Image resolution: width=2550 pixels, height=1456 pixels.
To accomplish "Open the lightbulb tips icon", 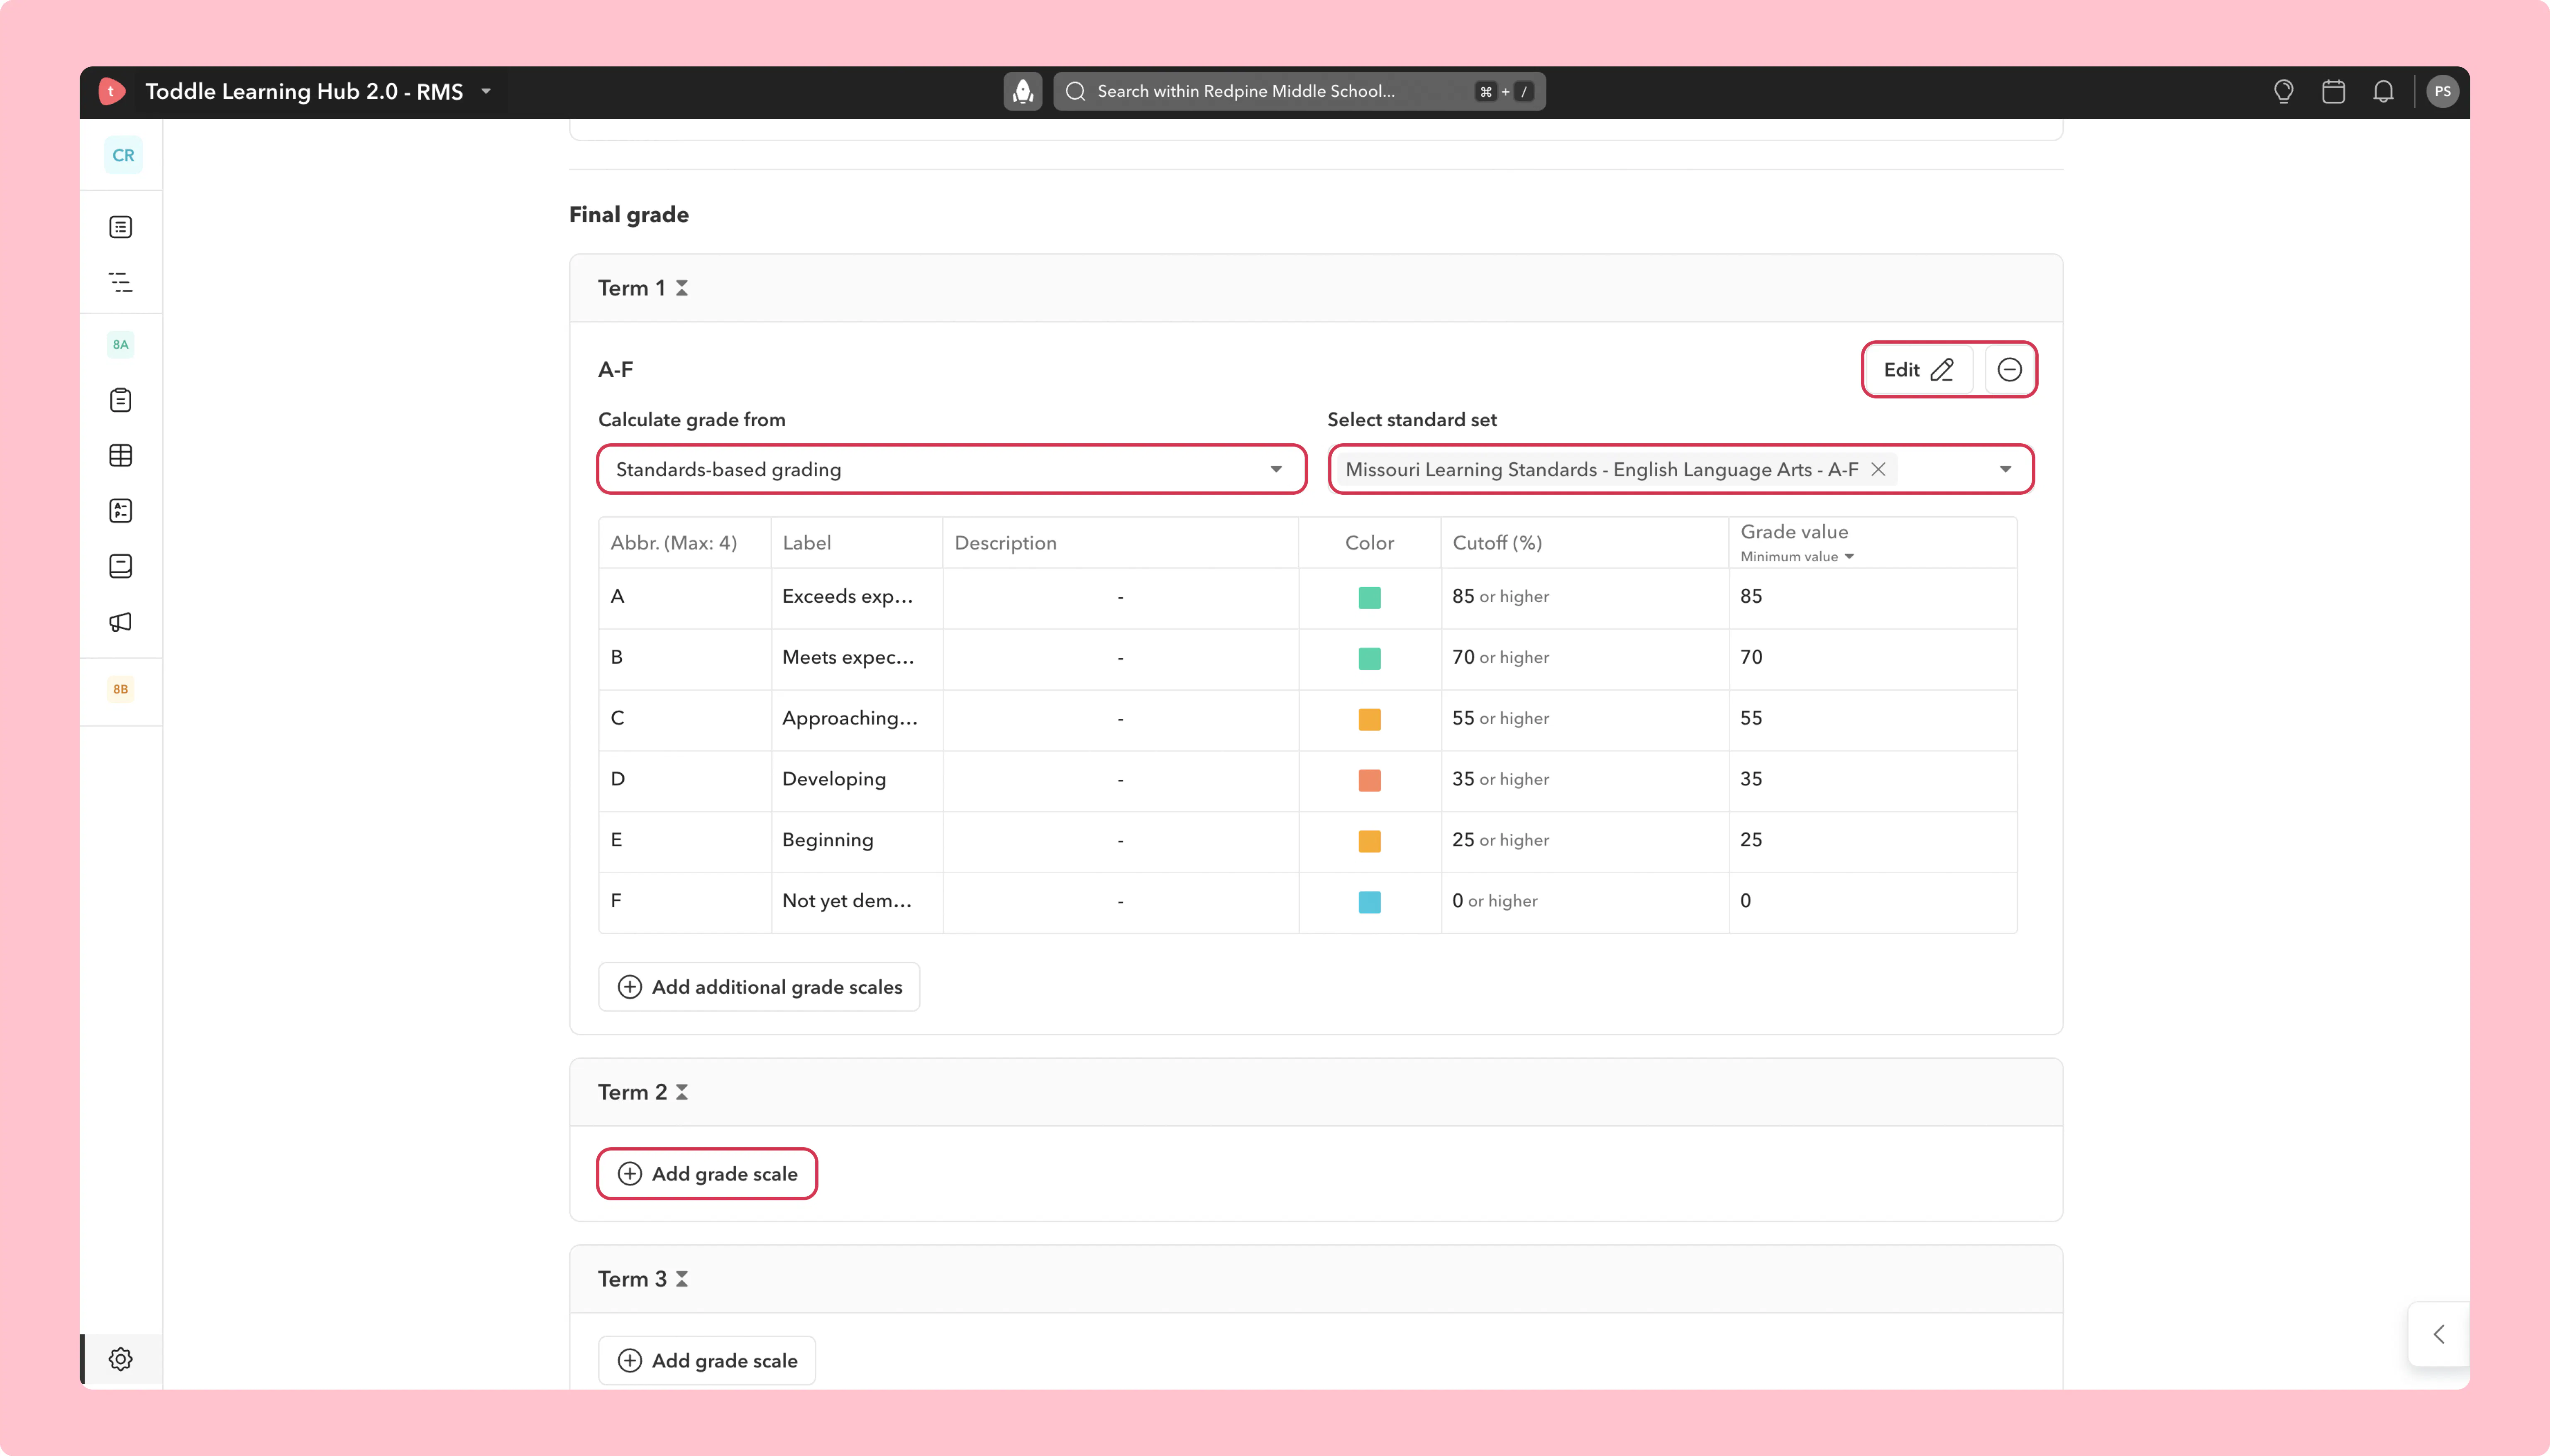I will click(x=2283, y=91).
